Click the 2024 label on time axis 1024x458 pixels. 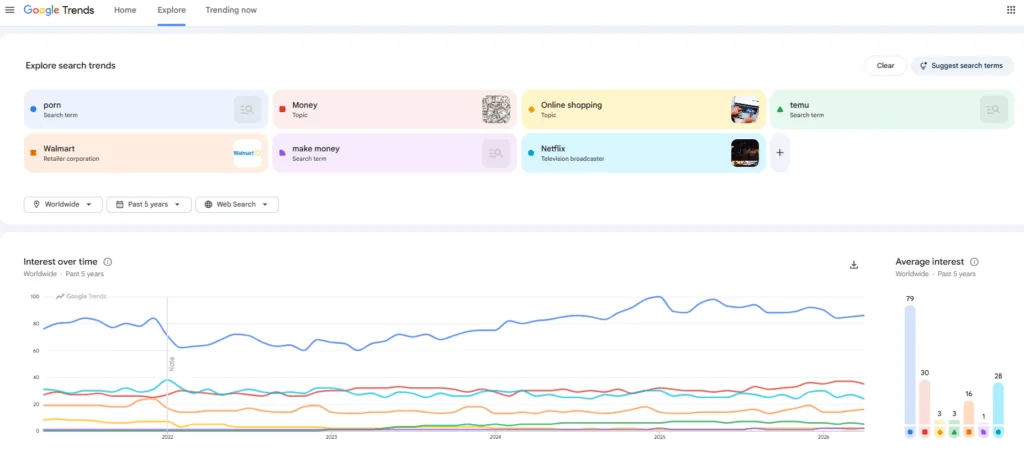[495, 437]
